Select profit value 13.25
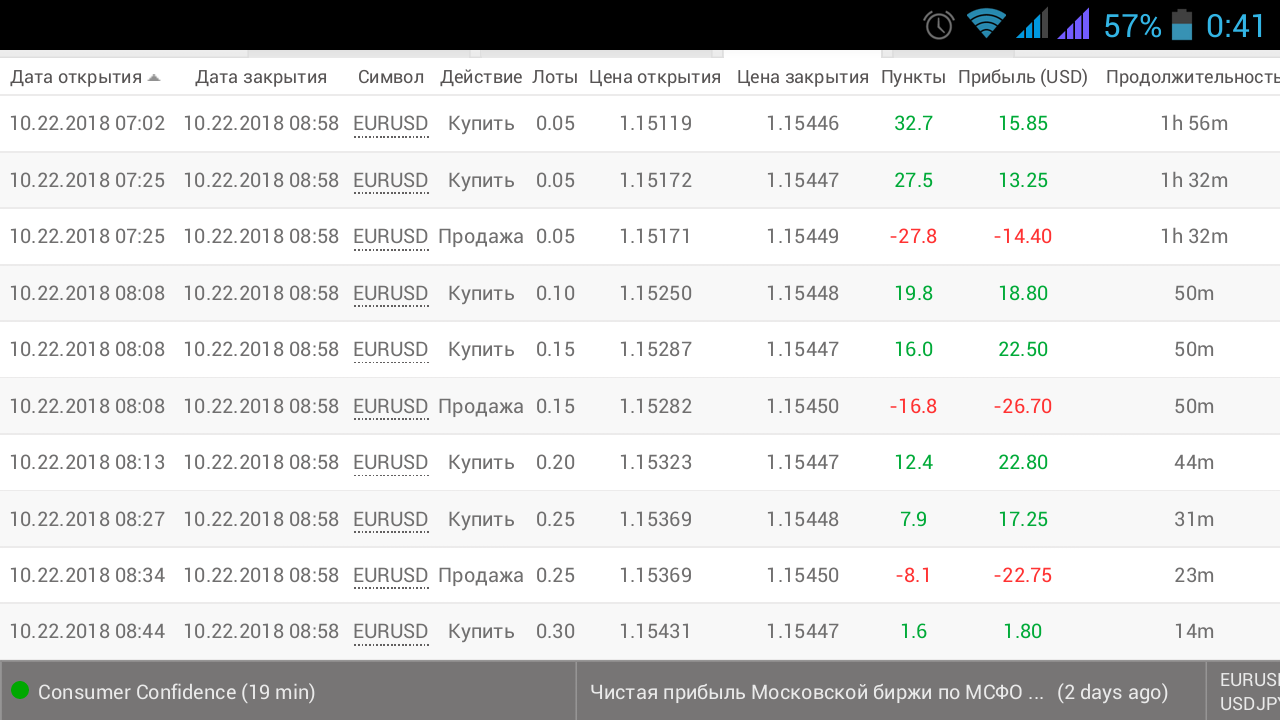 pos(1023,181)
